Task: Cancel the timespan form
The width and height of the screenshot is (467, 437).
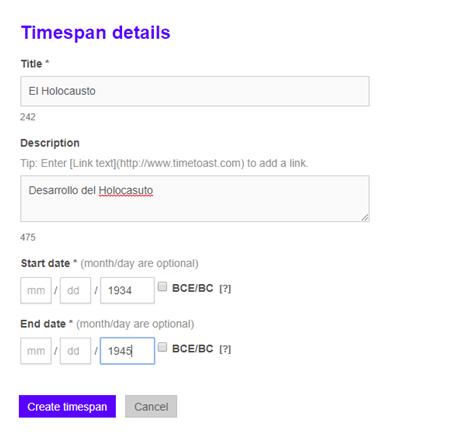Action: (x=151, y=406)
